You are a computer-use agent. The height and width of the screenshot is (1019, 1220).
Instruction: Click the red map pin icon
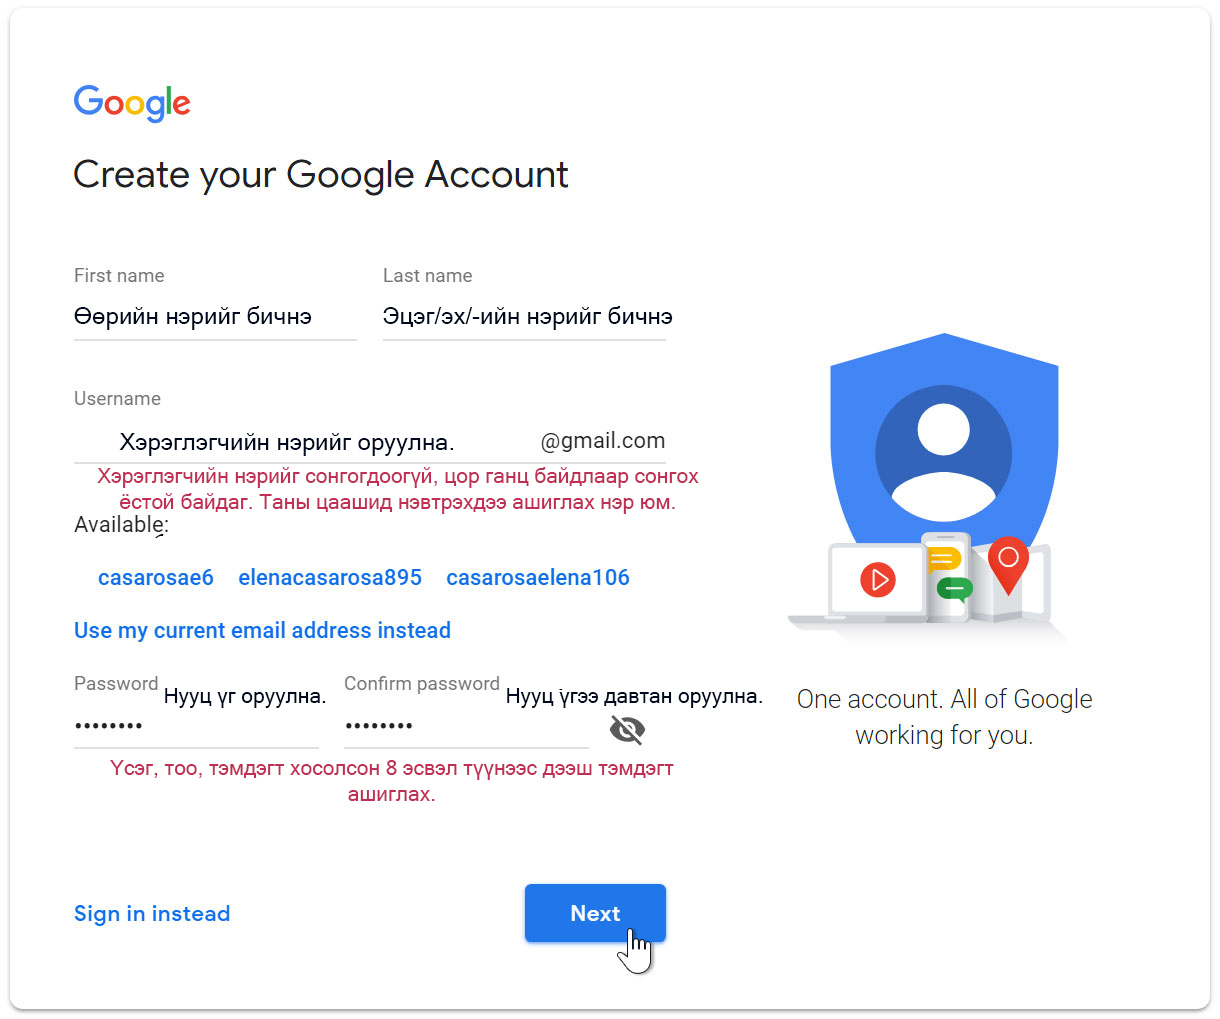click(x=1008, y=565)
